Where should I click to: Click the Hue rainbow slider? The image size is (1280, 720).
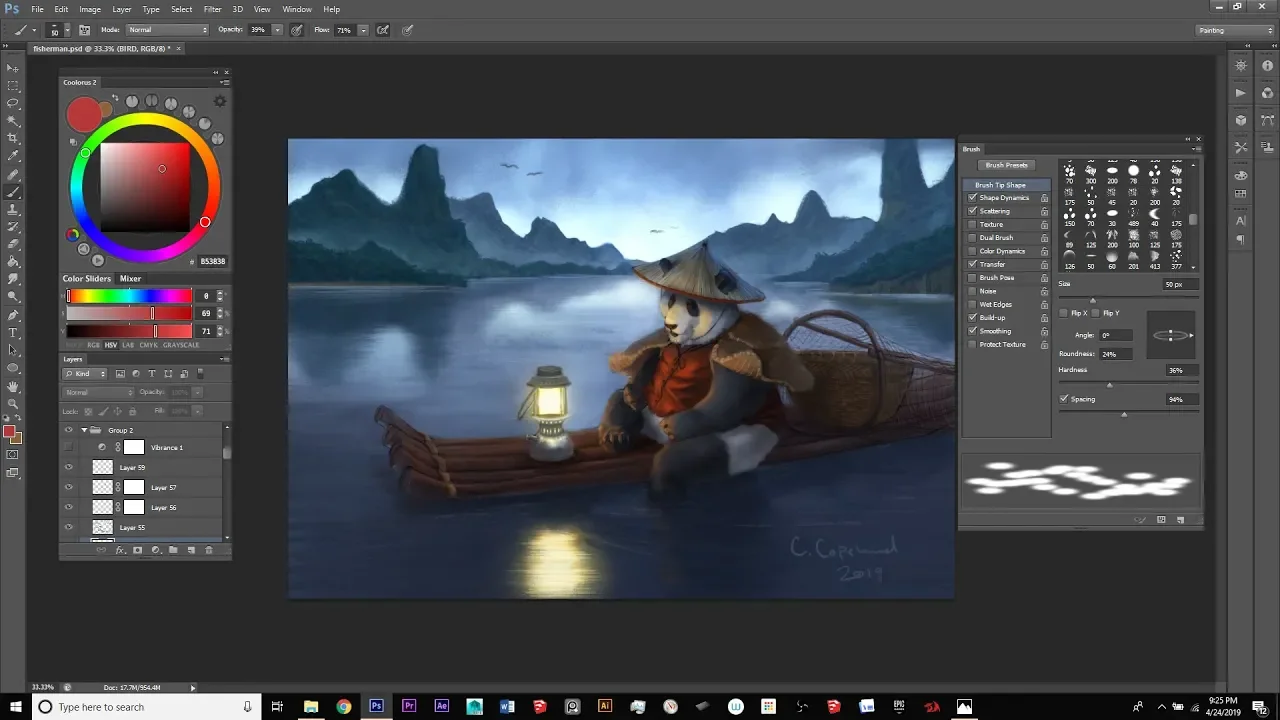tap(129, 296)
